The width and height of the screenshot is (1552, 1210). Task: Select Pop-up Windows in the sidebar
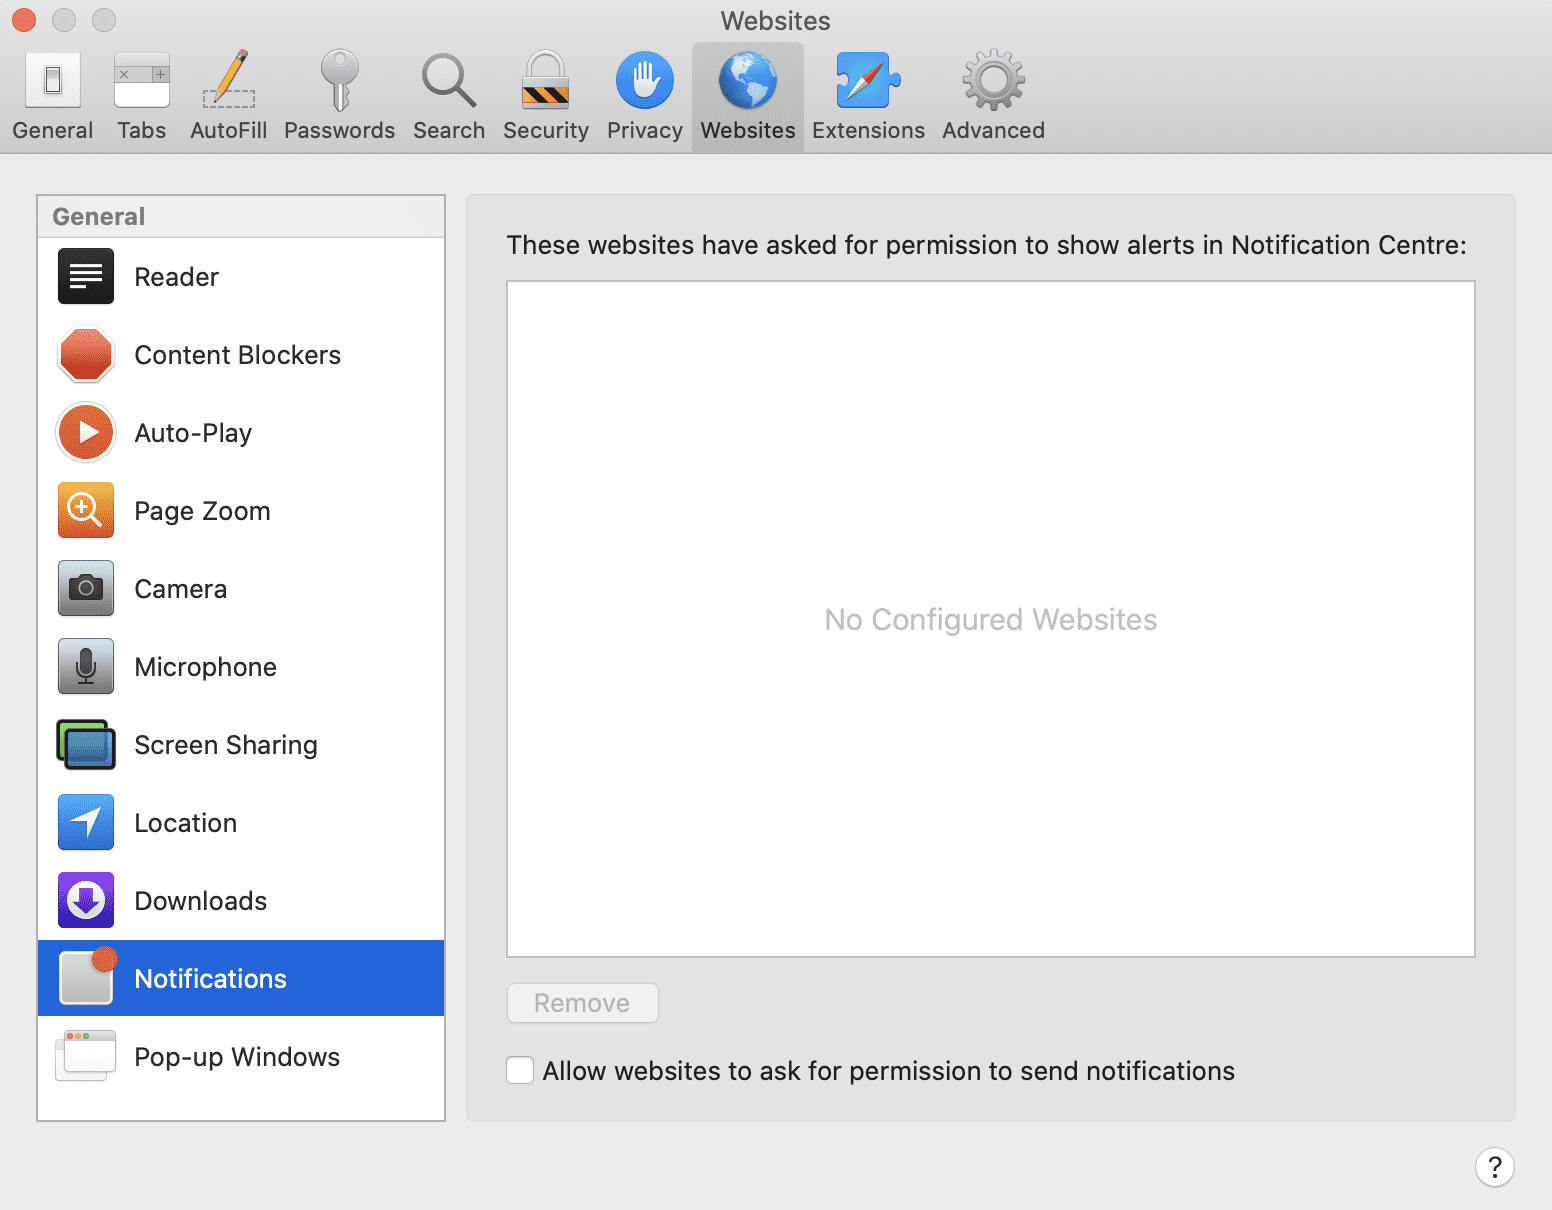pyautogui.click(x=241, y=1056)
